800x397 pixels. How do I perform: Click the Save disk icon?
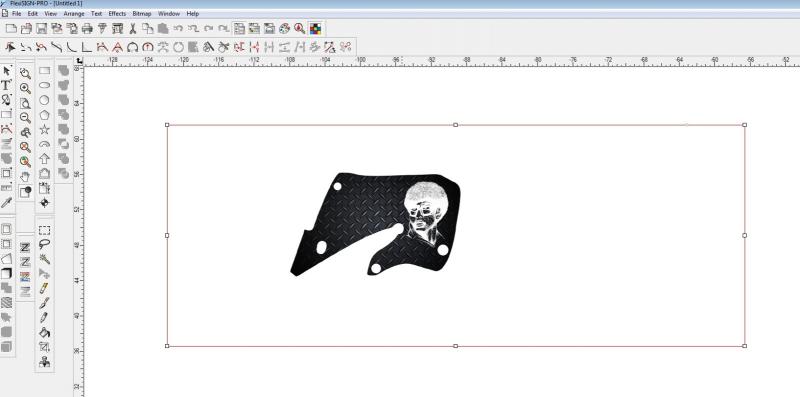tap(41, 29)
